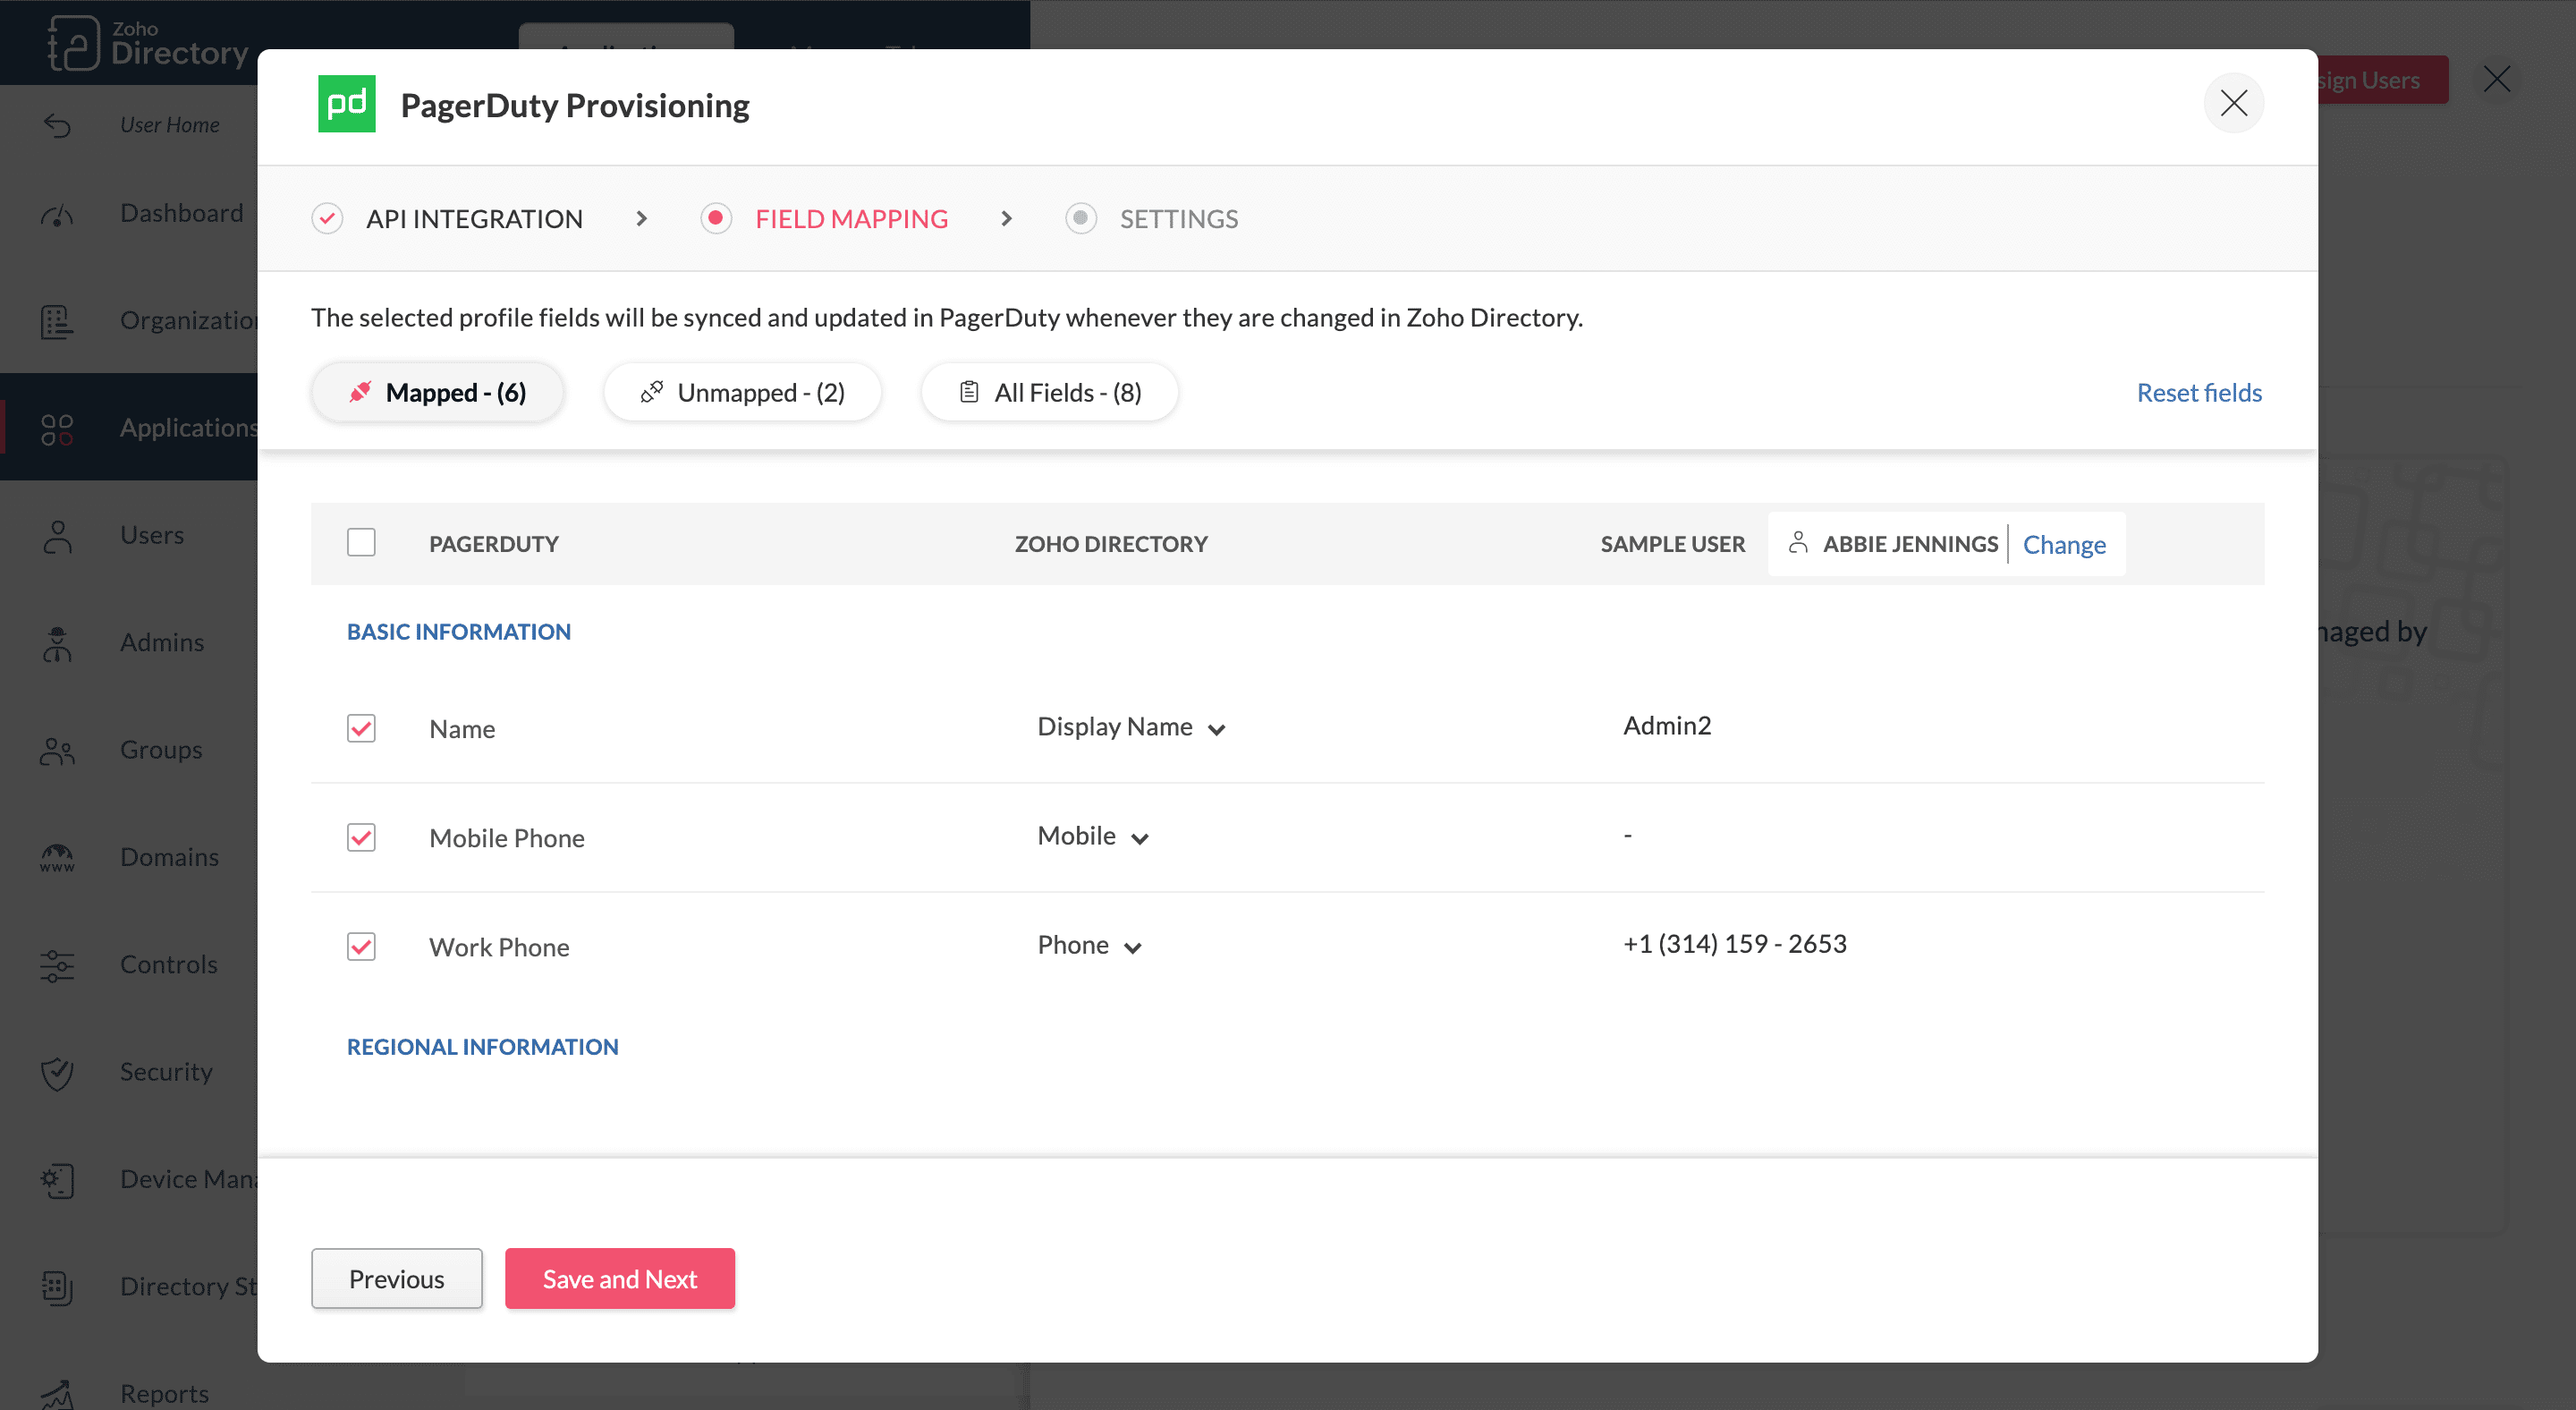The image size is (2576, 1410).
Task: Show the All Fields tab
Action: [1049, 392]
